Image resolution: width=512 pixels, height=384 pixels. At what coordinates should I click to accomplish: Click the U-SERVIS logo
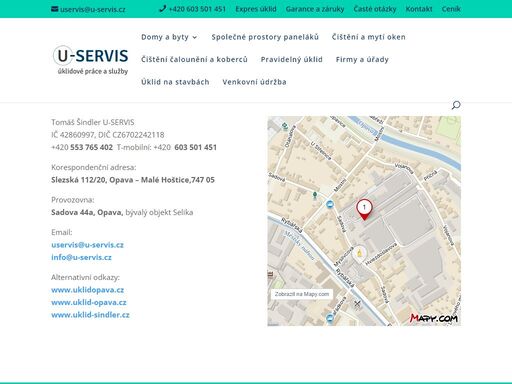[91, 60]
